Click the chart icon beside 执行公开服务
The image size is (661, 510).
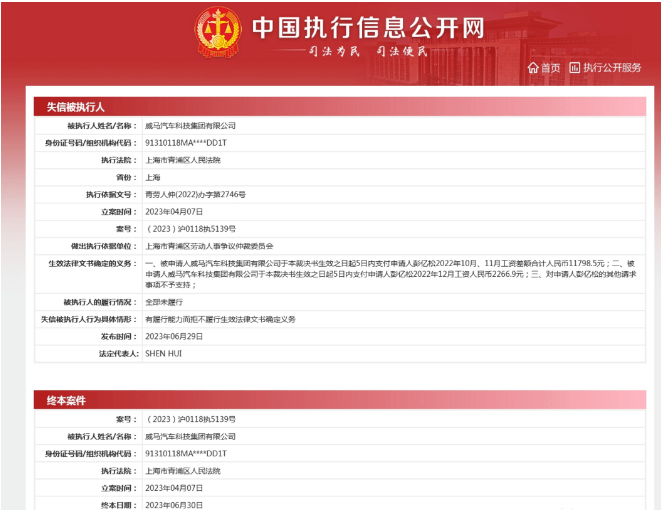pyautogui.click(x=575, y=67)
